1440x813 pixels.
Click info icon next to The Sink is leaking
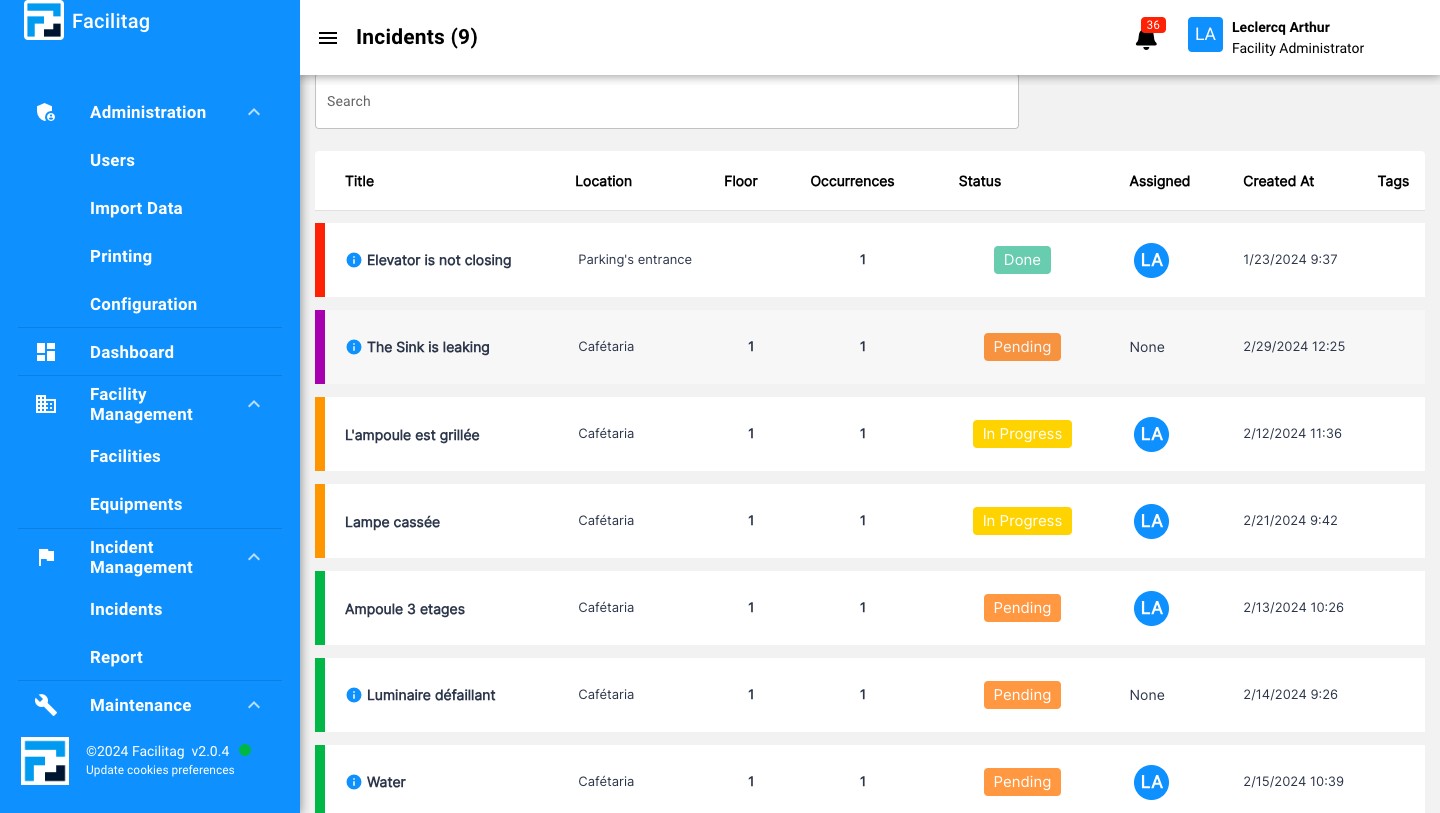[353, 347]
